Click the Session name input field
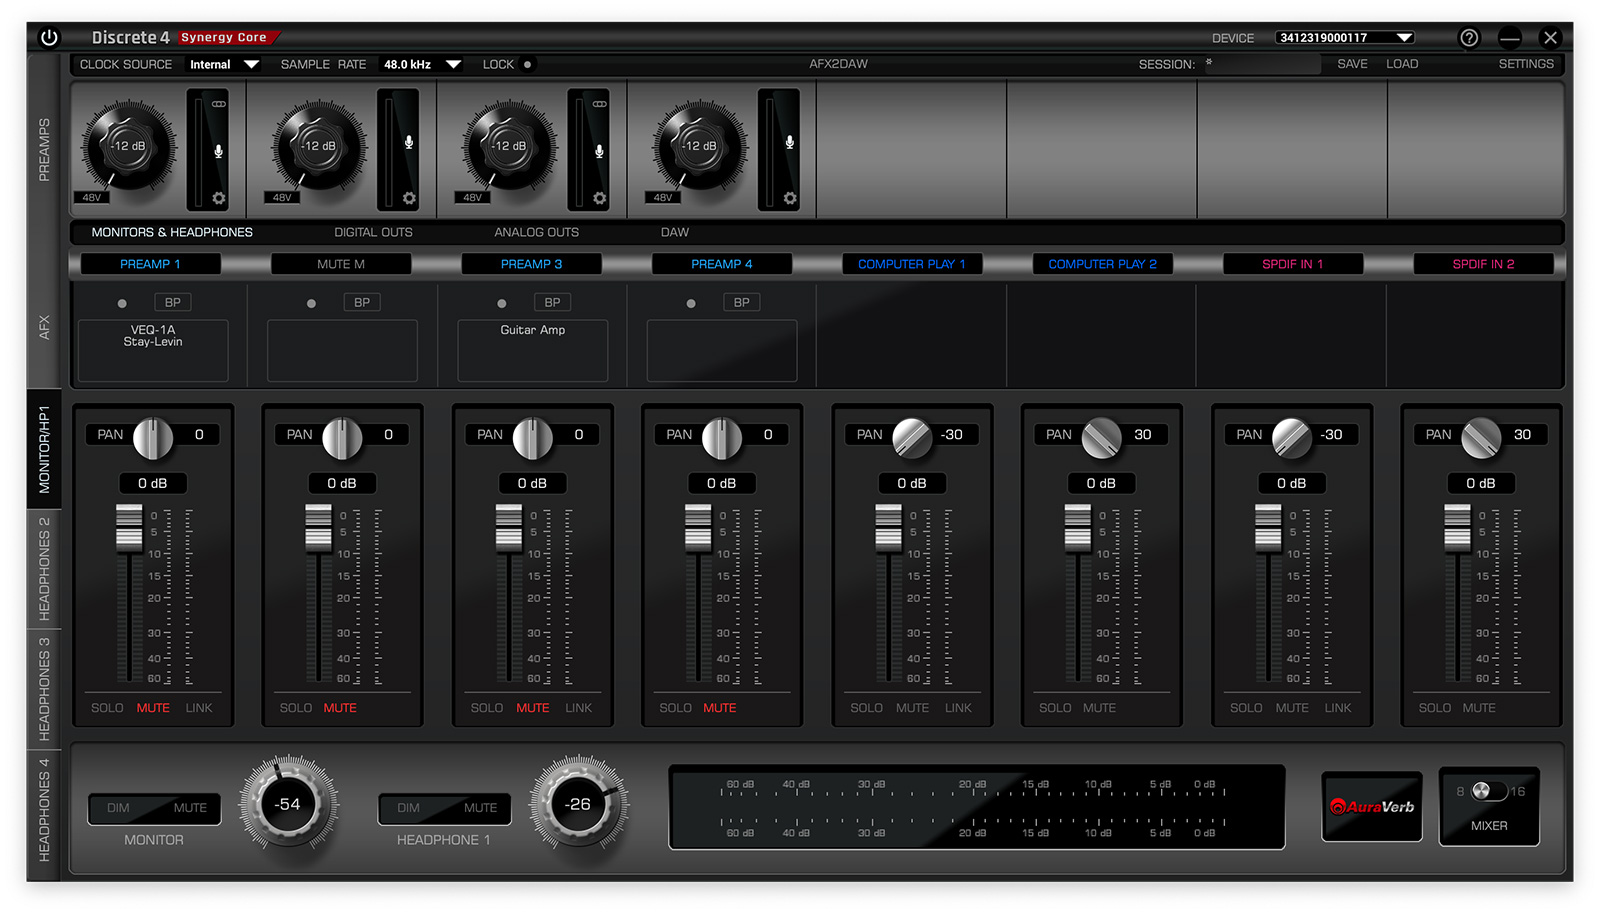1600x913 pixels. [x=1260, y=63]
